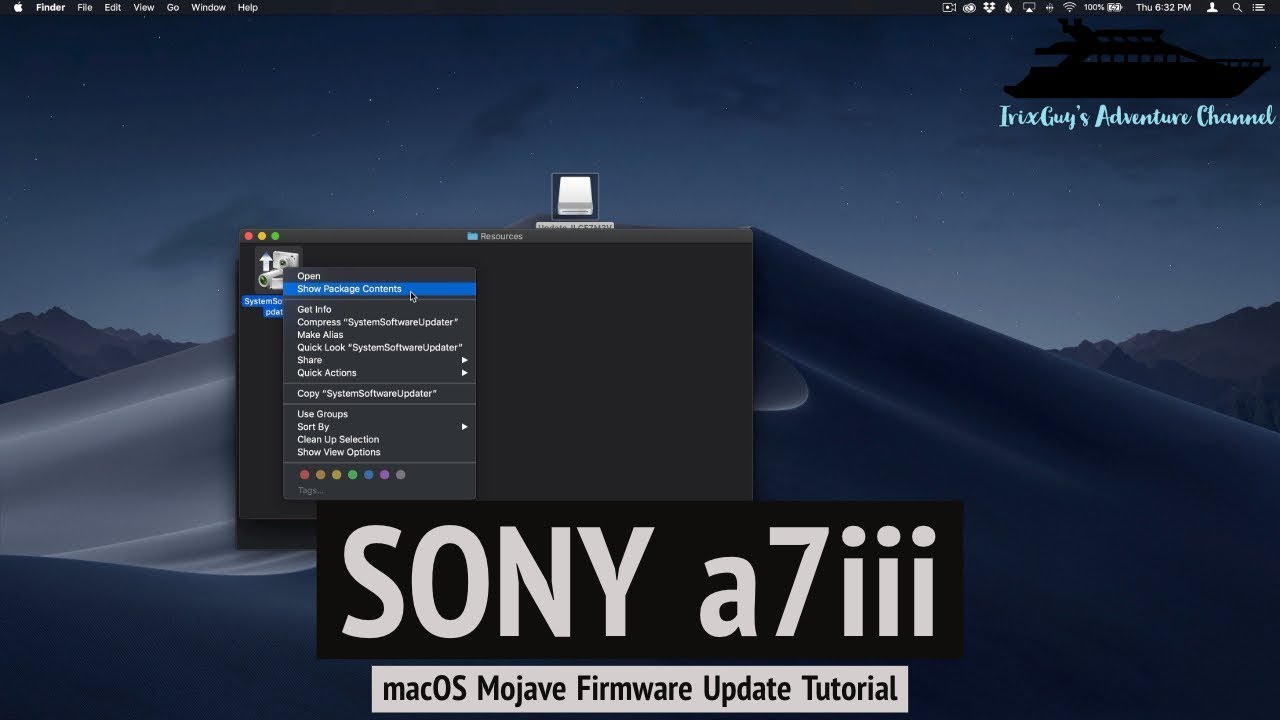Open the File menu

click(85, 7)
